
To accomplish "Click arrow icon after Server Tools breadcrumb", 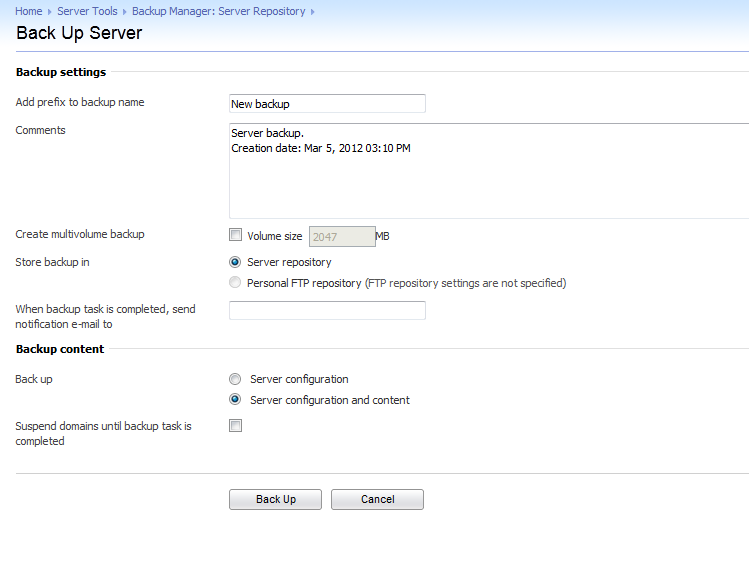I will (125, 12).
